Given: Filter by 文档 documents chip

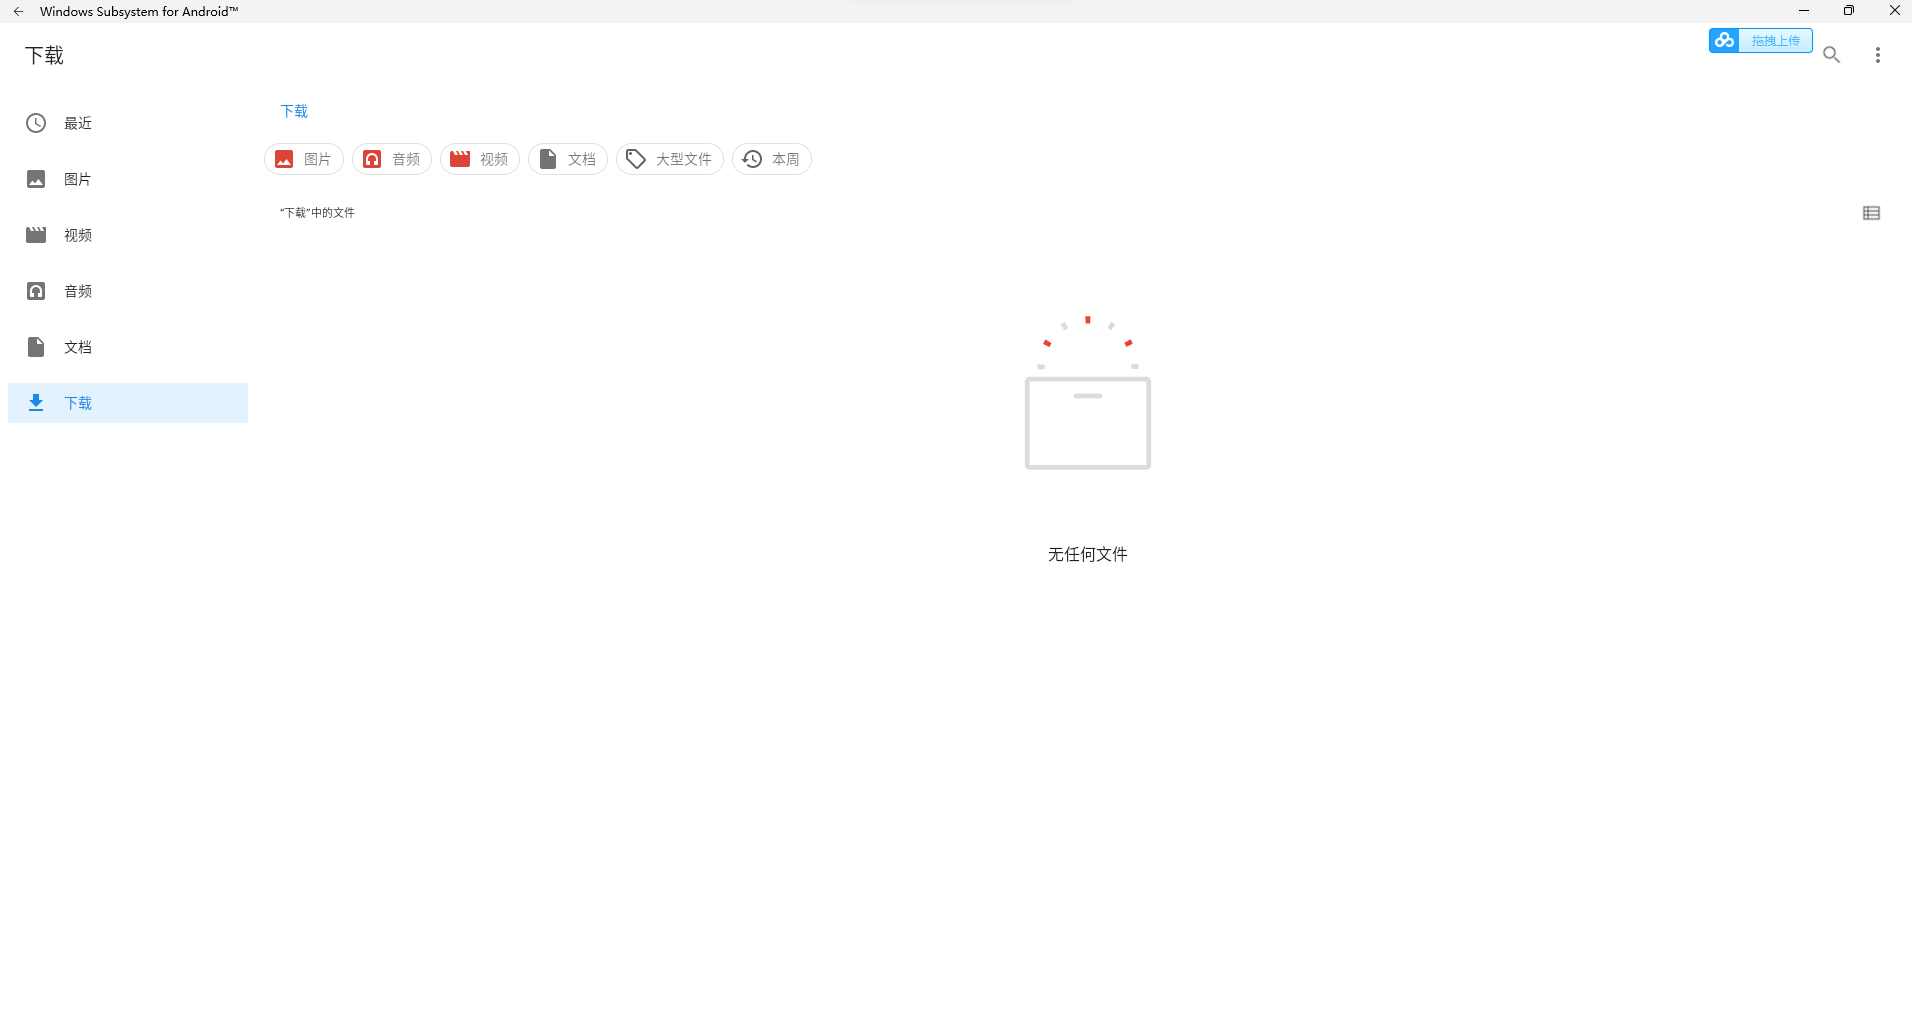Looking at the screenshot, I should coord(568,159).
